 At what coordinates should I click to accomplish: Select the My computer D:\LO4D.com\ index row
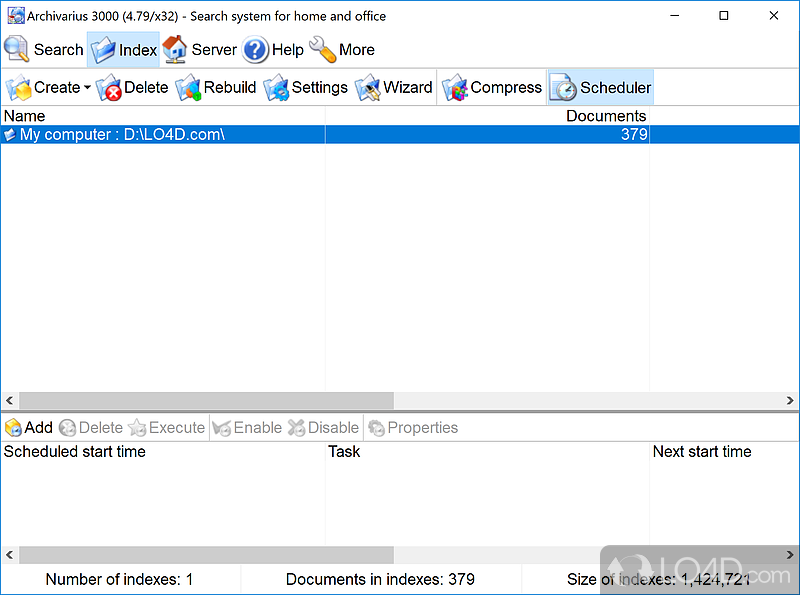(400, 135)
